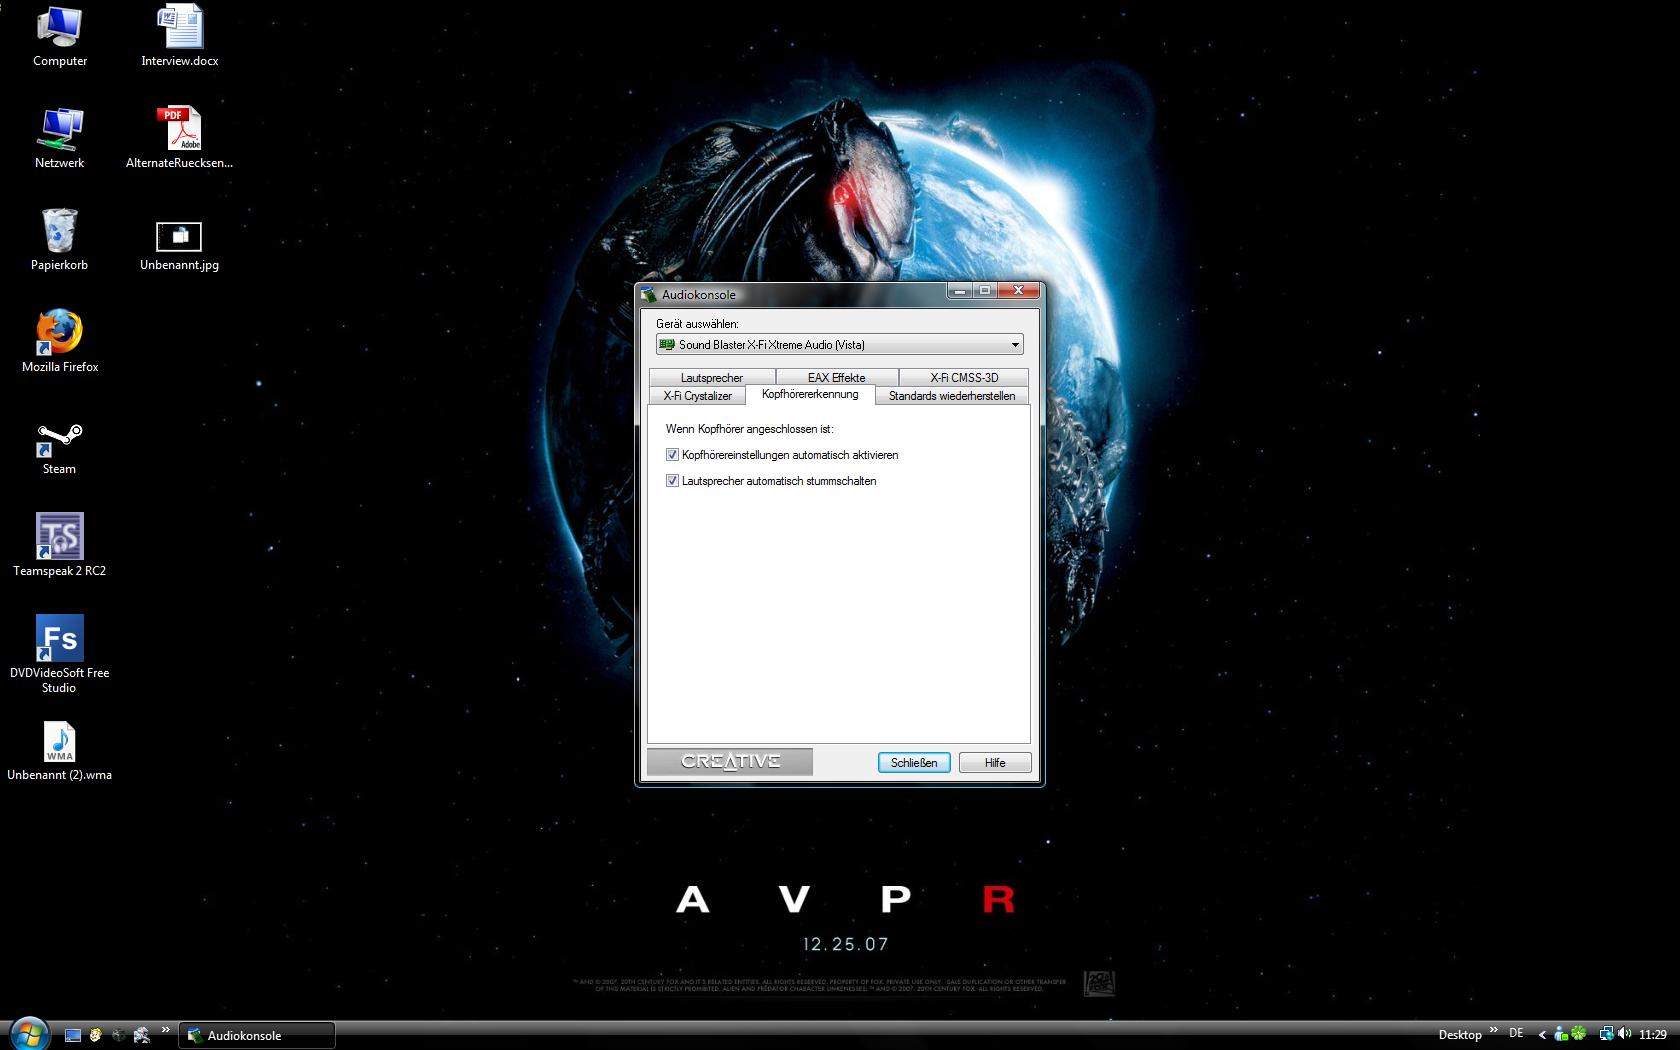Click the Audiokonsole title bar icon
Image resolution: width=1680 pixels, height=1050 pixels.
point(648,294)
